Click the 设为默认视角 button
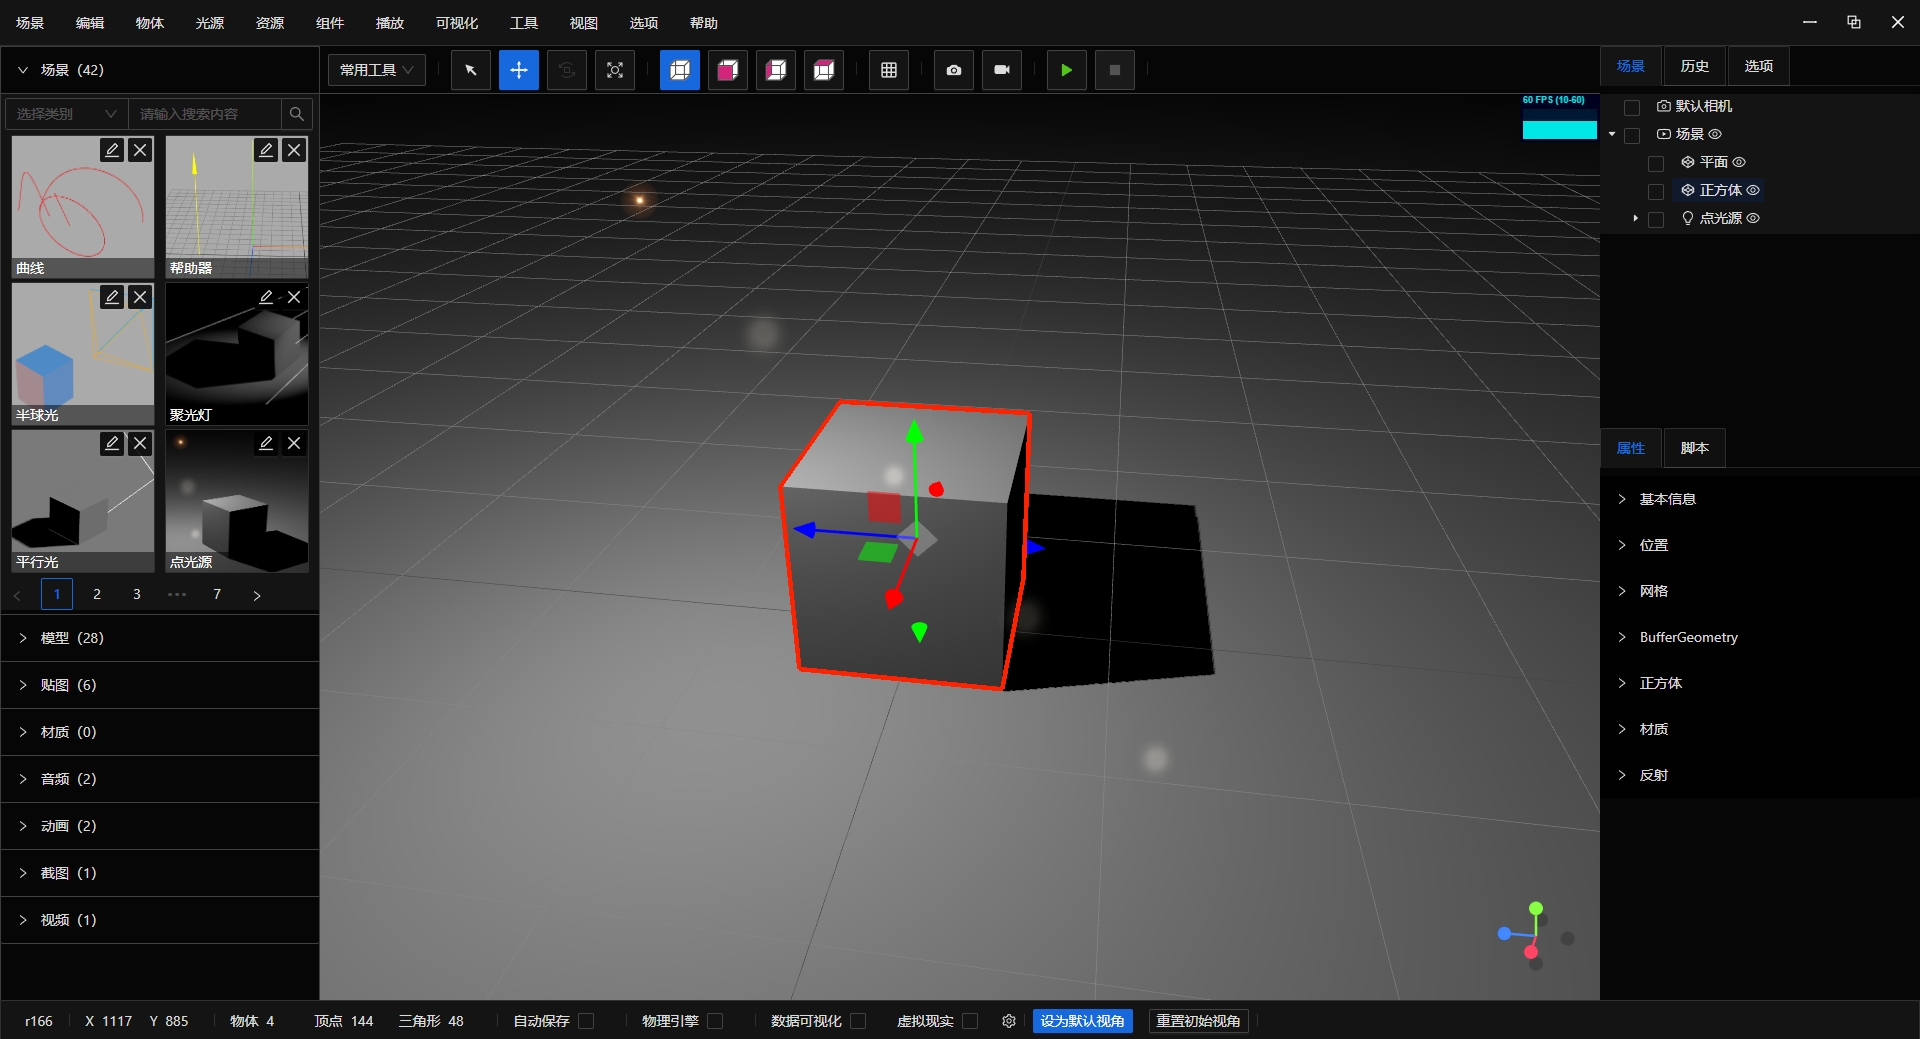 click(1082, 1021)
